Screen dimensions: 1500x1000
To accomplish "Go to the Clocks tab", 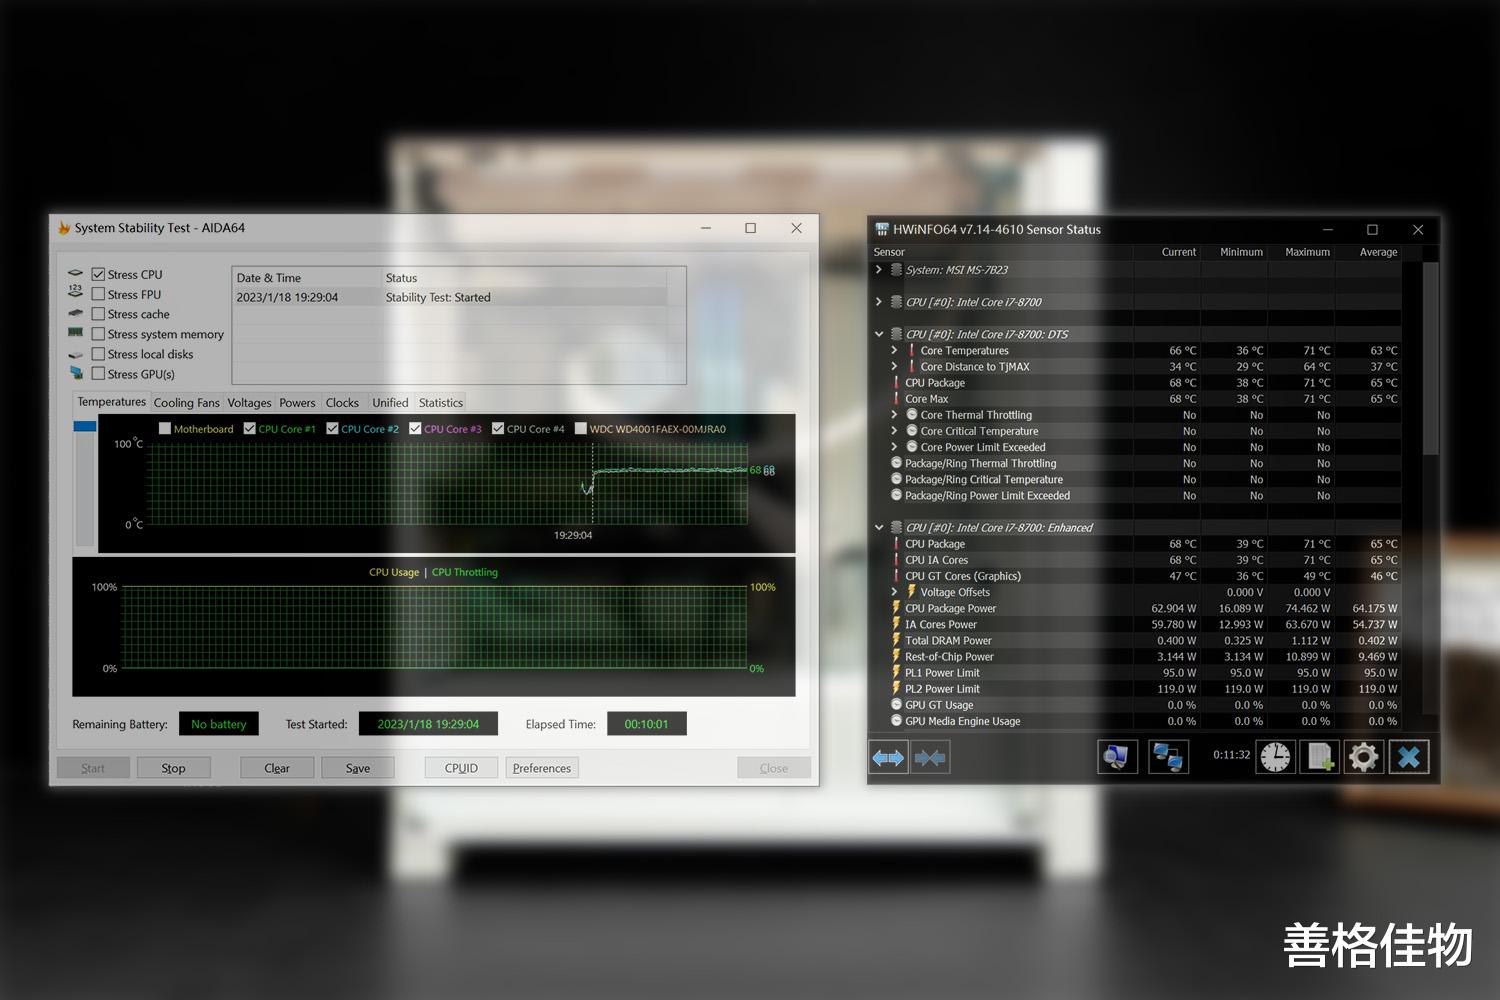I will (342, 403).
